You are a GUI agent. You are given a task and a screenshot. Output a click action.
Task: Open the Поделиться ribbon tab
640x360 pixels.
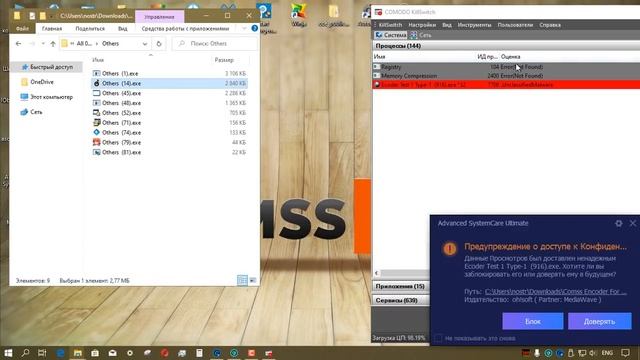pyautogui.click(x=90, y=29)
